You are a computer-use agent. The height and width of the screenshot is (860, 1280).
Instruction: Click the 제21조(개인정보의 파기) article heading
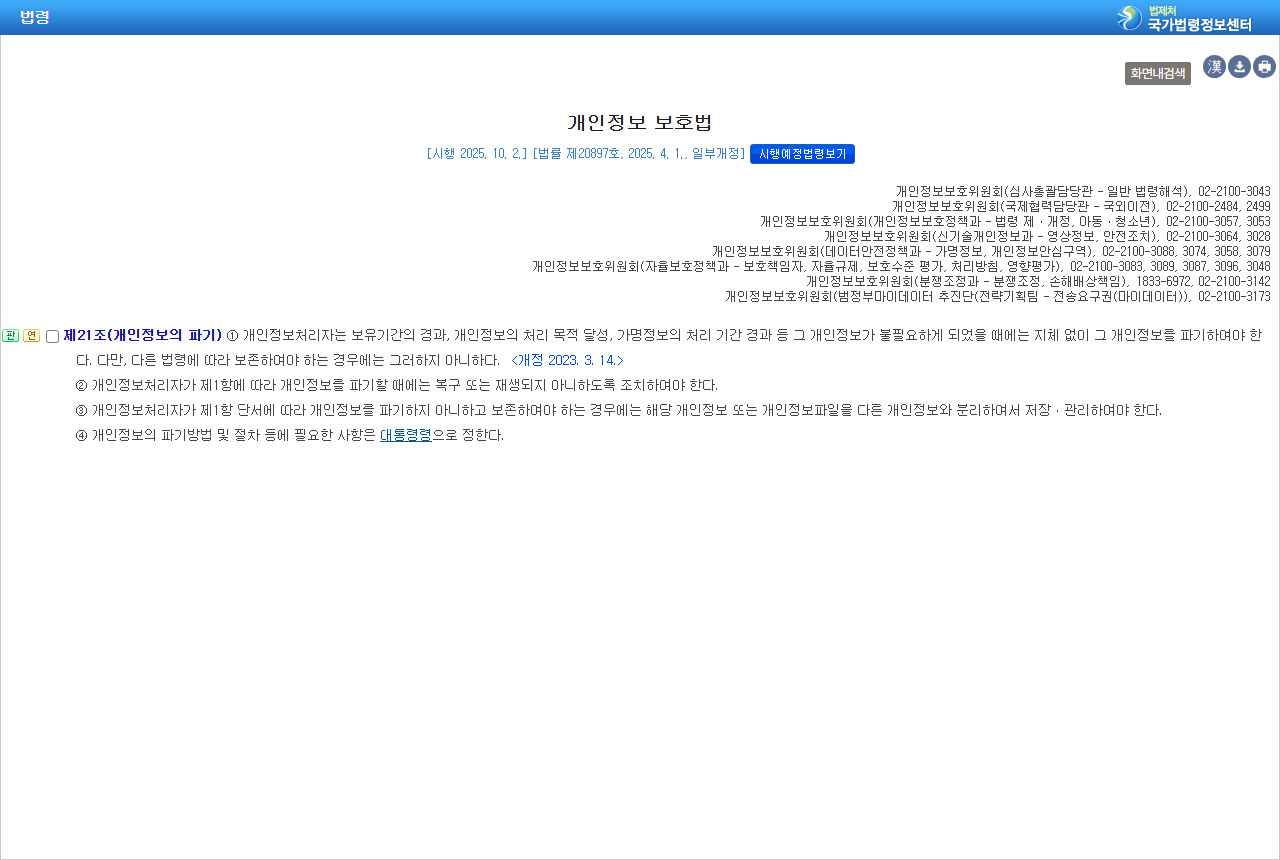pyautogui.click(x=142, y=335)
